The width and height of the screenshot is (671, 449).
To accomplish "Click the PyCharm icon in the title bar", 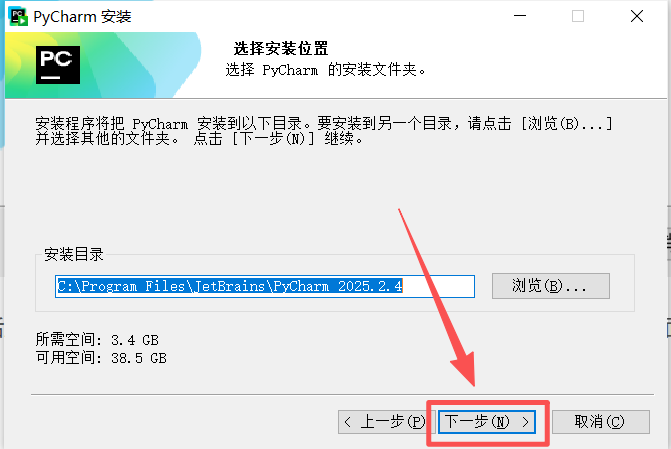I will [18, 16].
